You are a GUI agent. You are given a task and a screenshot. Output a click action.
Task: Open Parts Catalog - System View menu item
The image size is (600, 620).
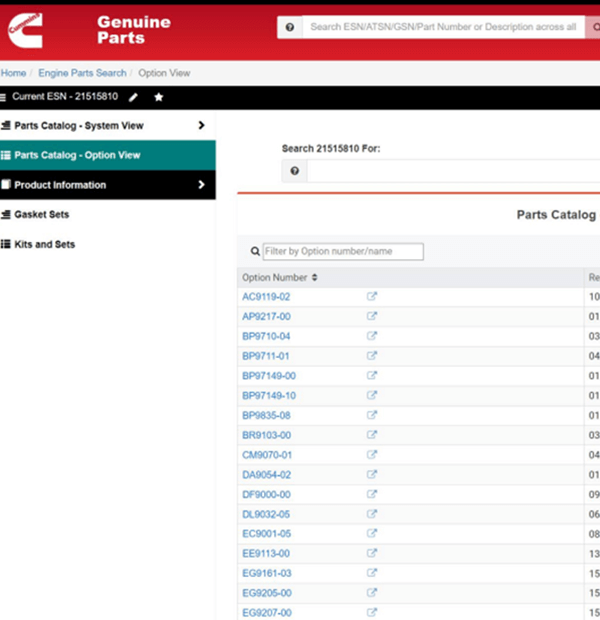(x=108, y=126)
